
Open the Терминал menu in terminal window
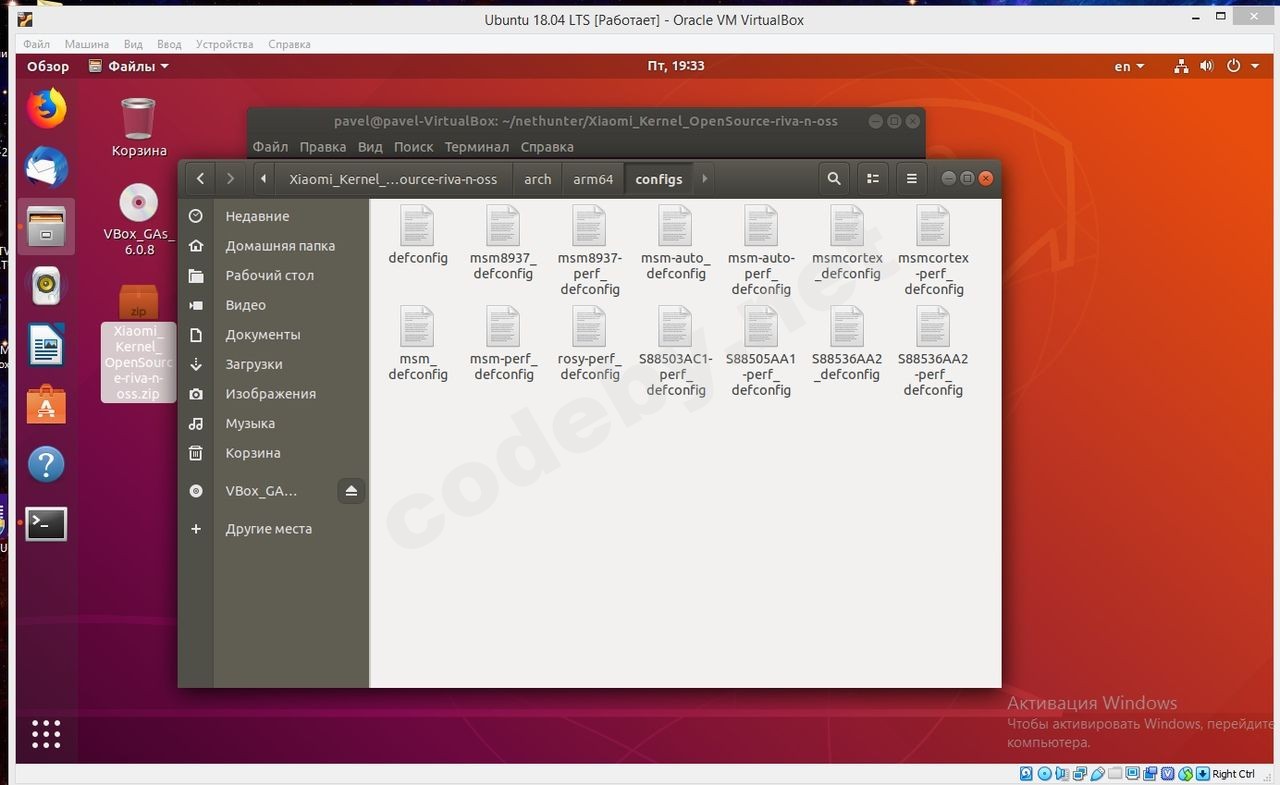tap(476, 146)
